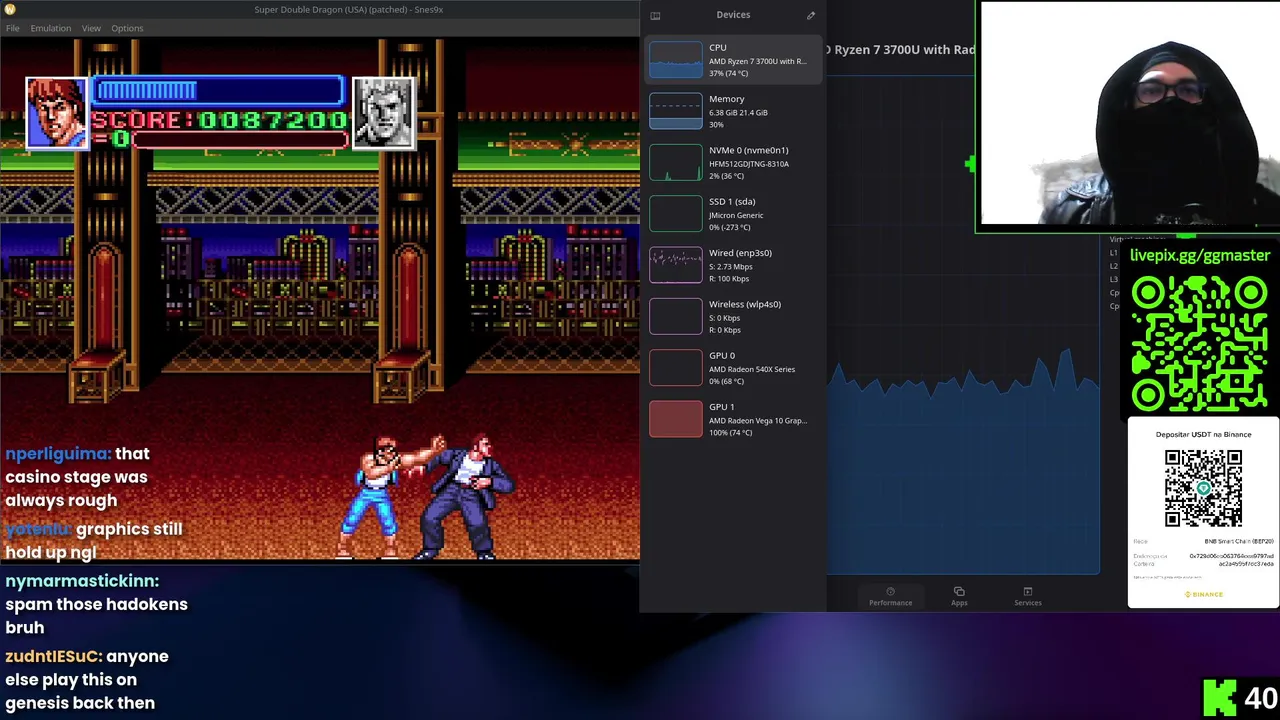Click the '100% (74 °C)' GPU 1 reading
The width and height of the screenshot is (1280, 720).
pos(730,432)
